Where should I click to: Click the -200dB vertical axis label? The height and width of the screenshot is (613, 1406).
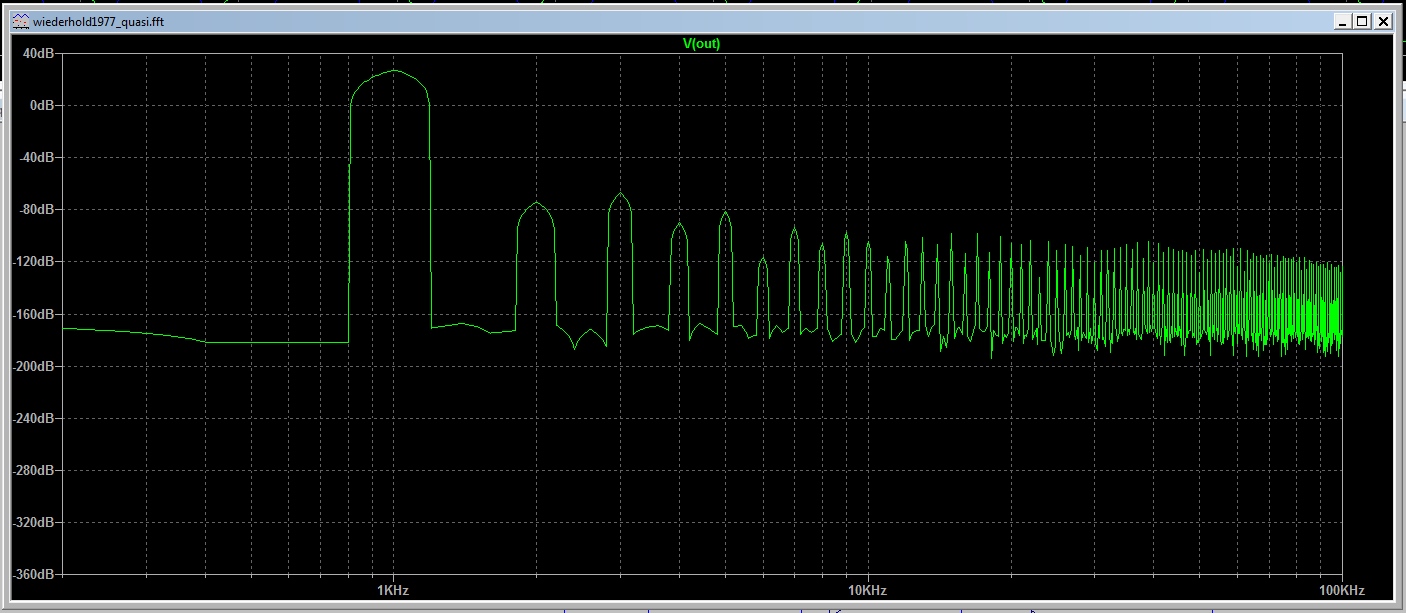coord(33,366)
